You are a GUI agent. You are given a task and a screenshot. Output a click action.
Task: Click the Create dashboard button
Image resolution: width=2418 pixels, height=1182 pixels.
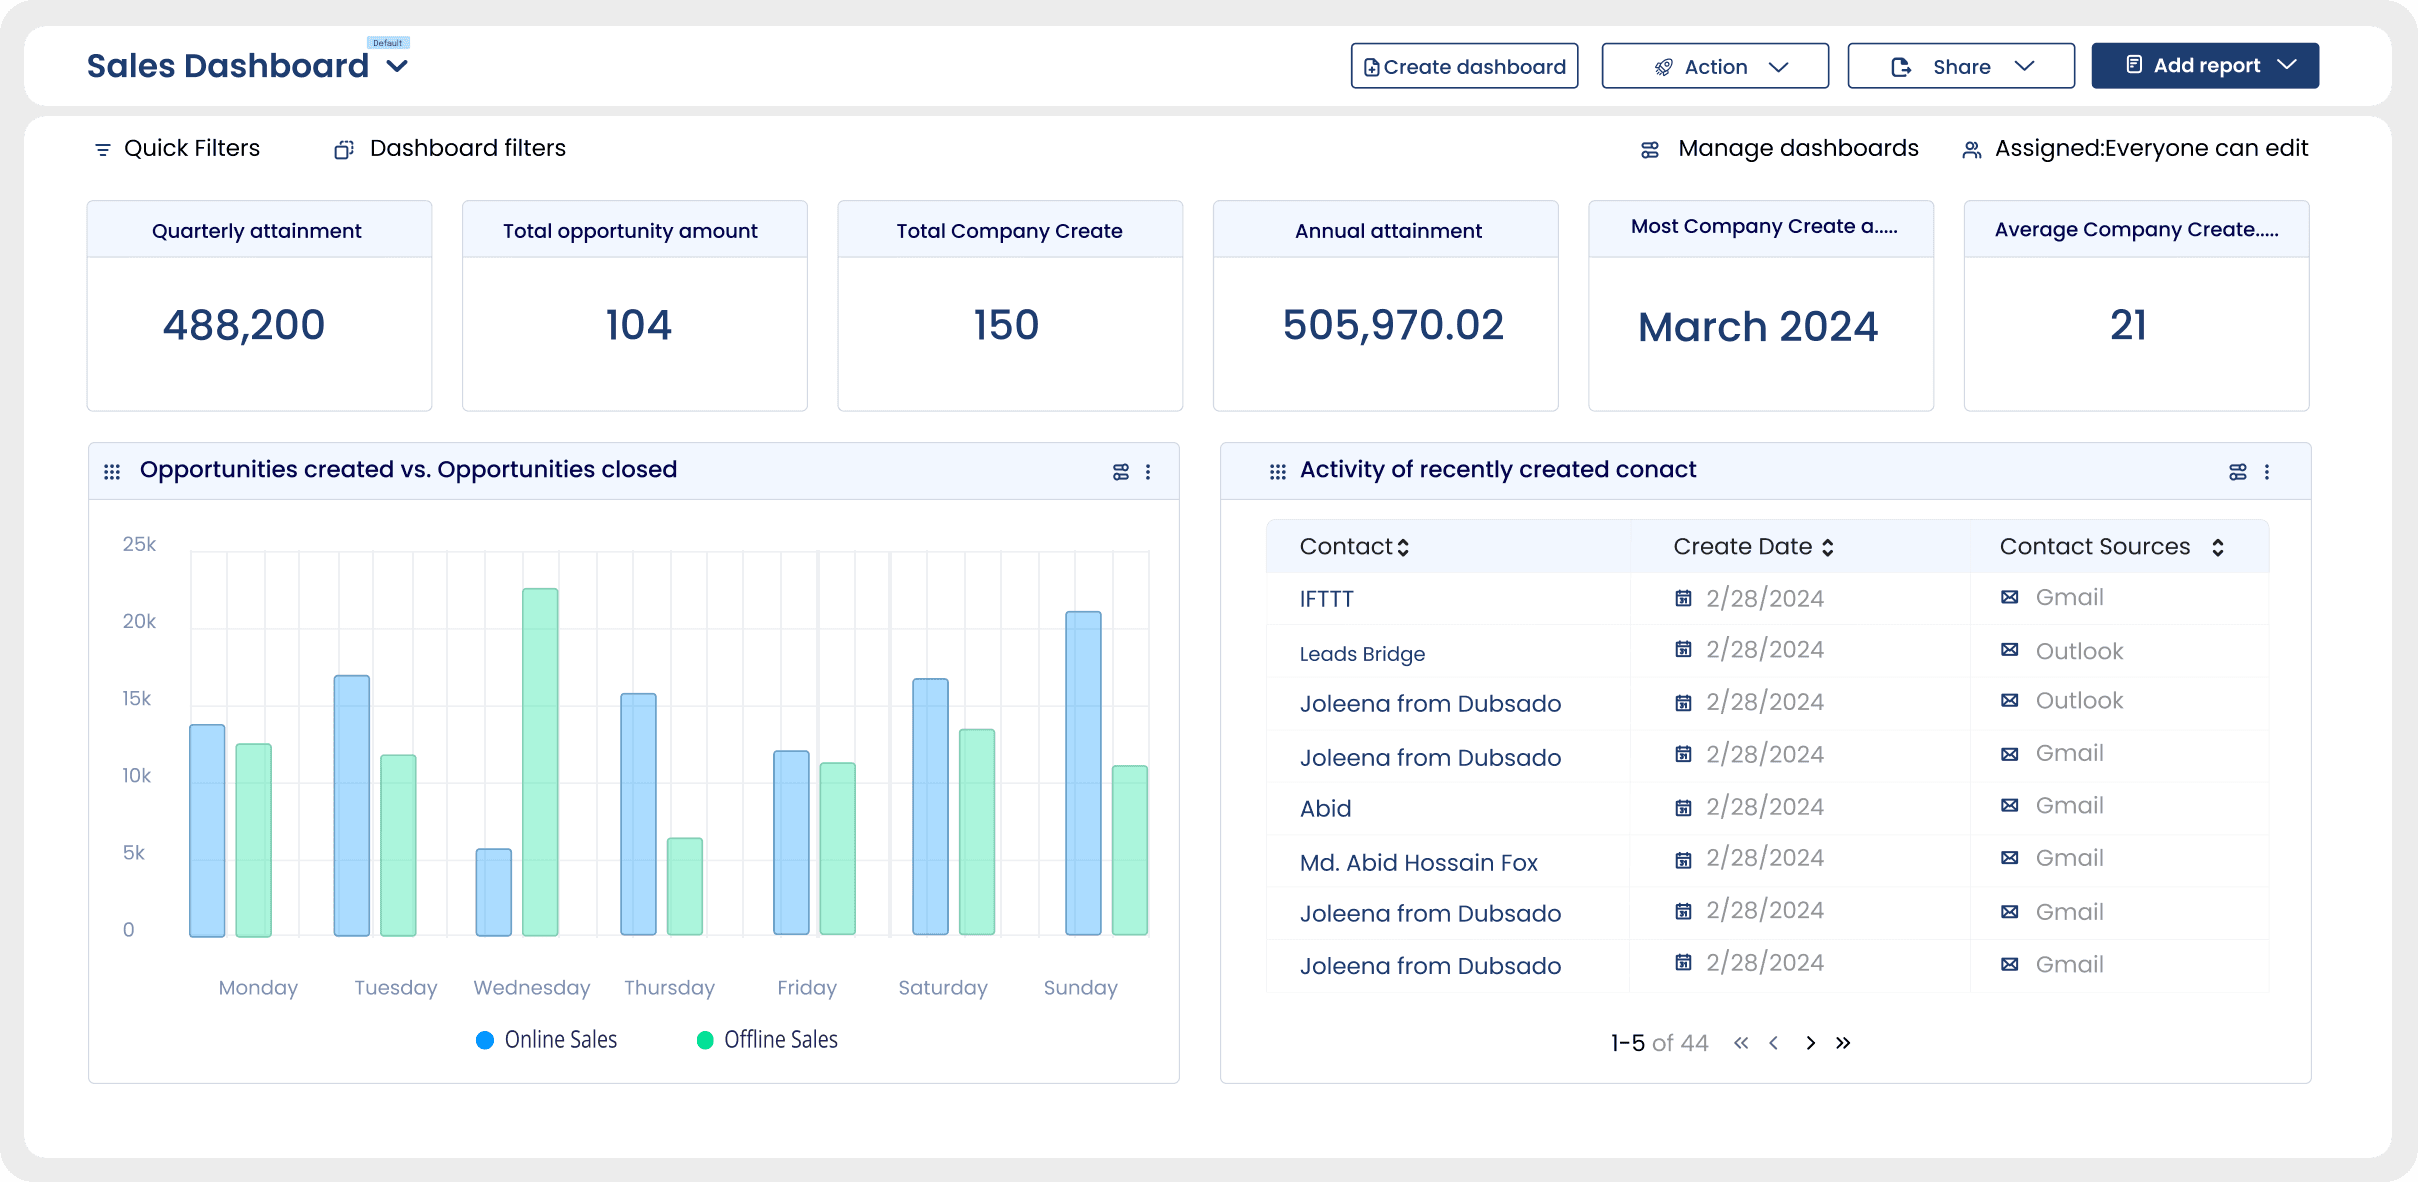(x=1462, y=65)
